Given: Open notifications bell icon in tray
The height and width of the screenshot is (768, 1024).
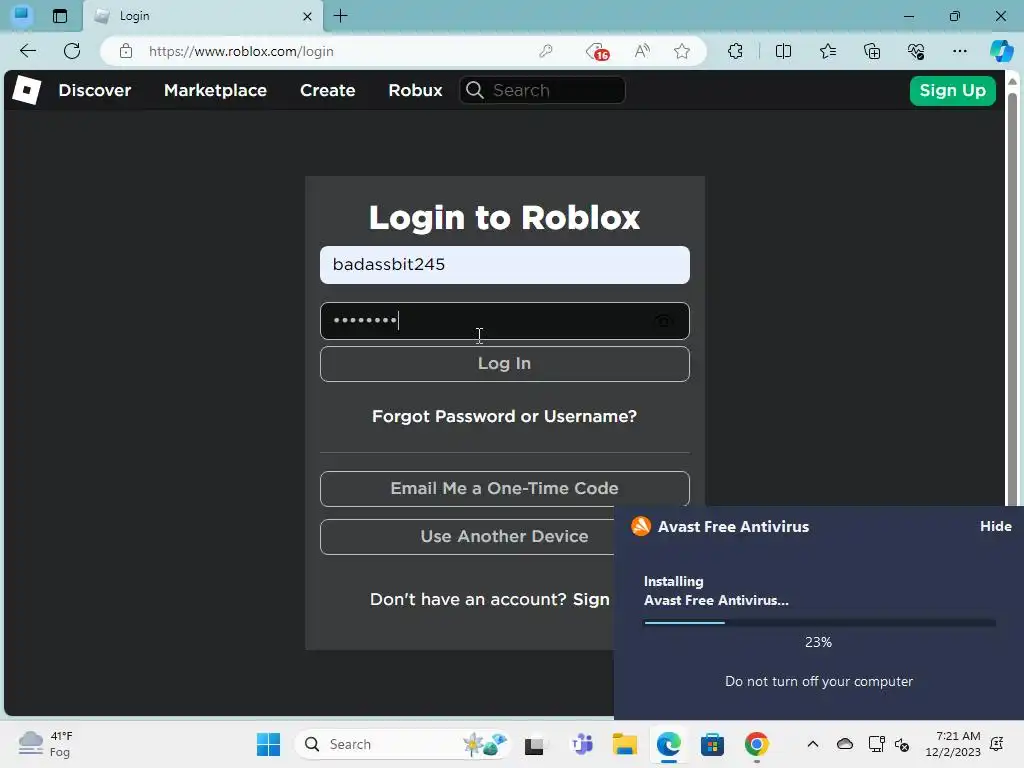Looking at the screenshot, I should pyautogui.click(x=997, y=744).
